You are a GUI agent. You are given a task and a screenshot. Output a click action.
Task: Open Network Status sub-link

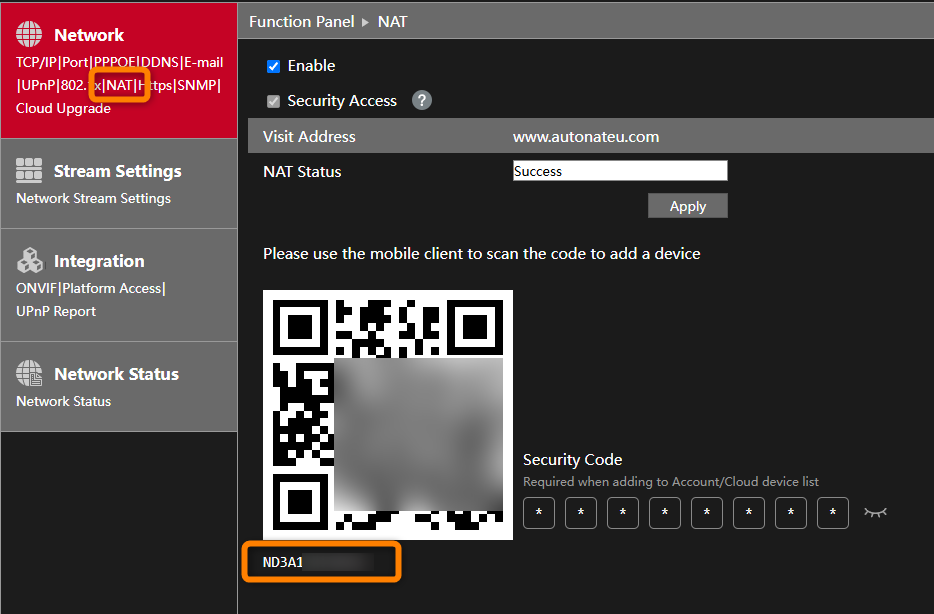tap(64, 401)
